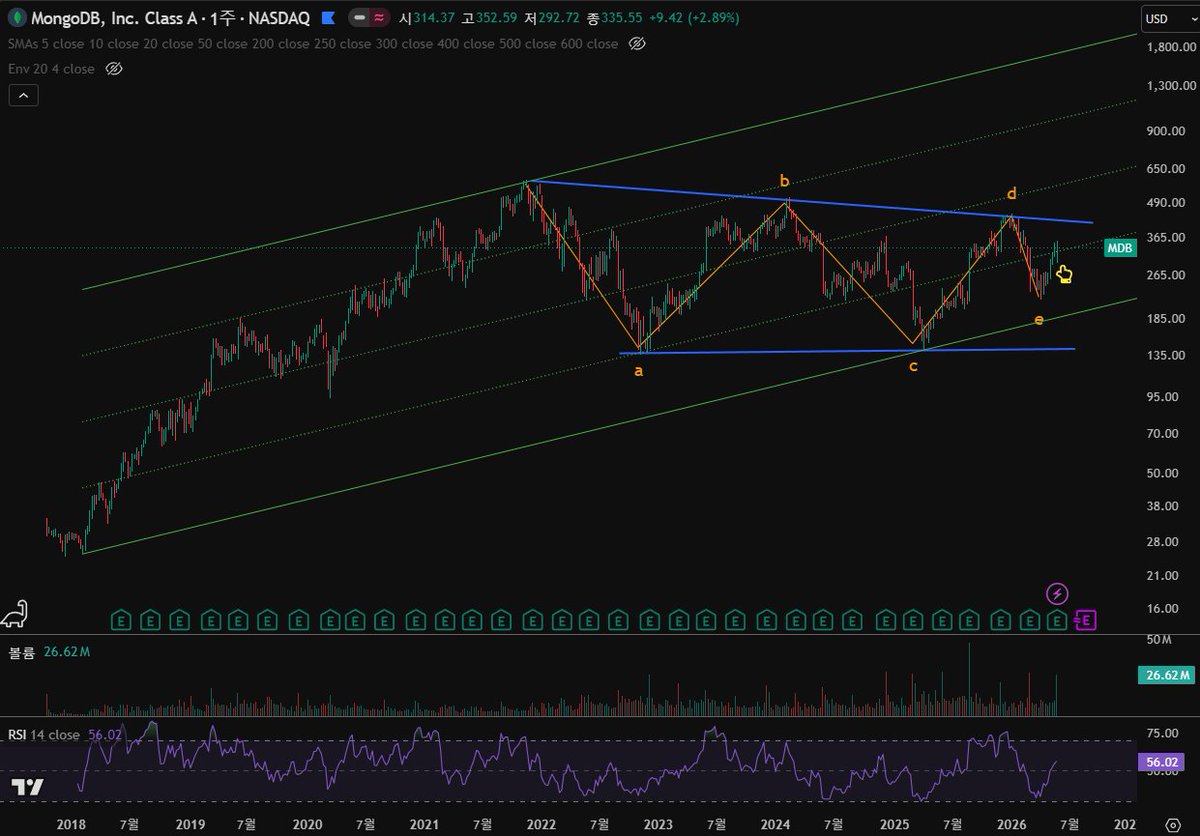This screenshot has width=1200, height=836.
Task: Click the 볼륨 volume legend label
Action: tap(21, 652)
